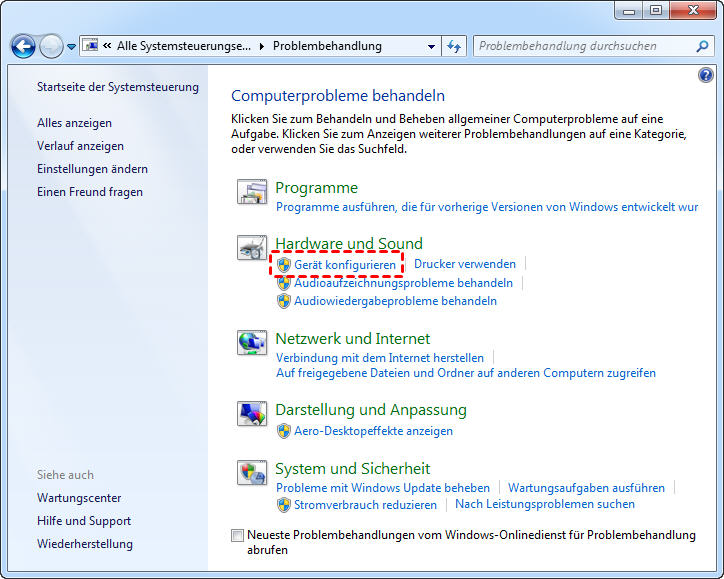Select Alles anzeigen in the sidebar
Image resolution: width=724 pixels, height=579 pixels.
click(x=74, y=123)
